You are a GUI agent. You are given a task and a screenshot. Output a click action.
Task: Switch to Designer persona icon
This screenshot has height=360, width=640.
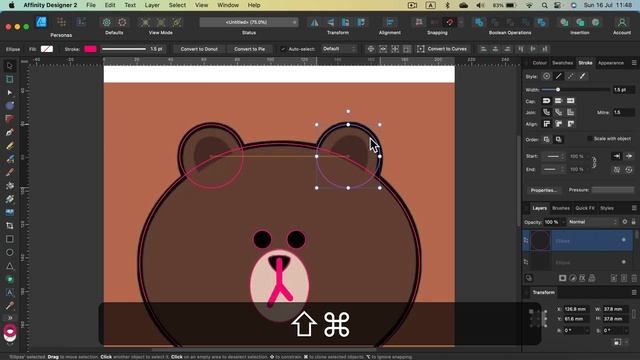(41, 22)
